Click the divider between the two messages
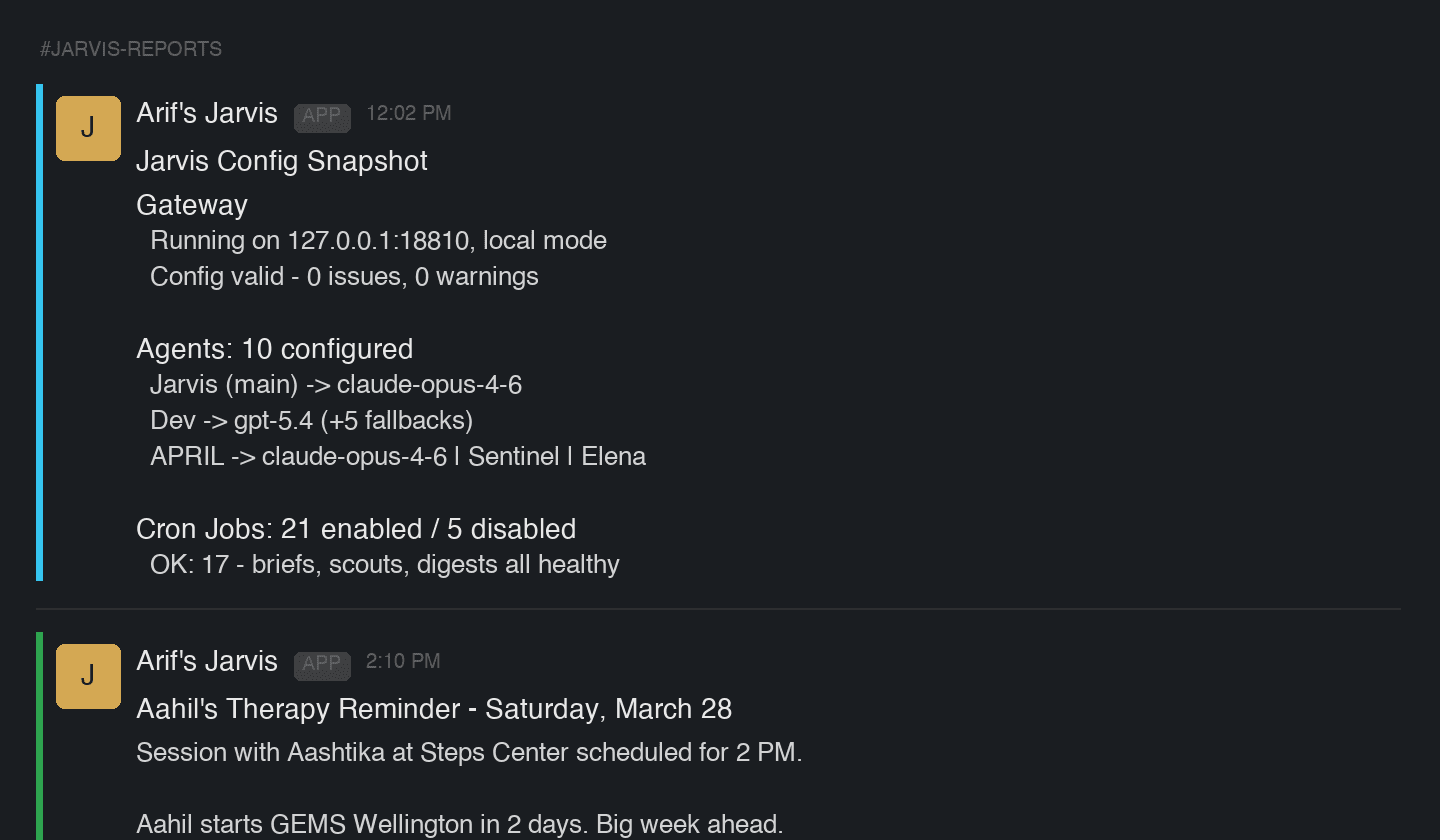Image resolution: width=1440 pixels, height=840 pixels. (x=718, y=605)
